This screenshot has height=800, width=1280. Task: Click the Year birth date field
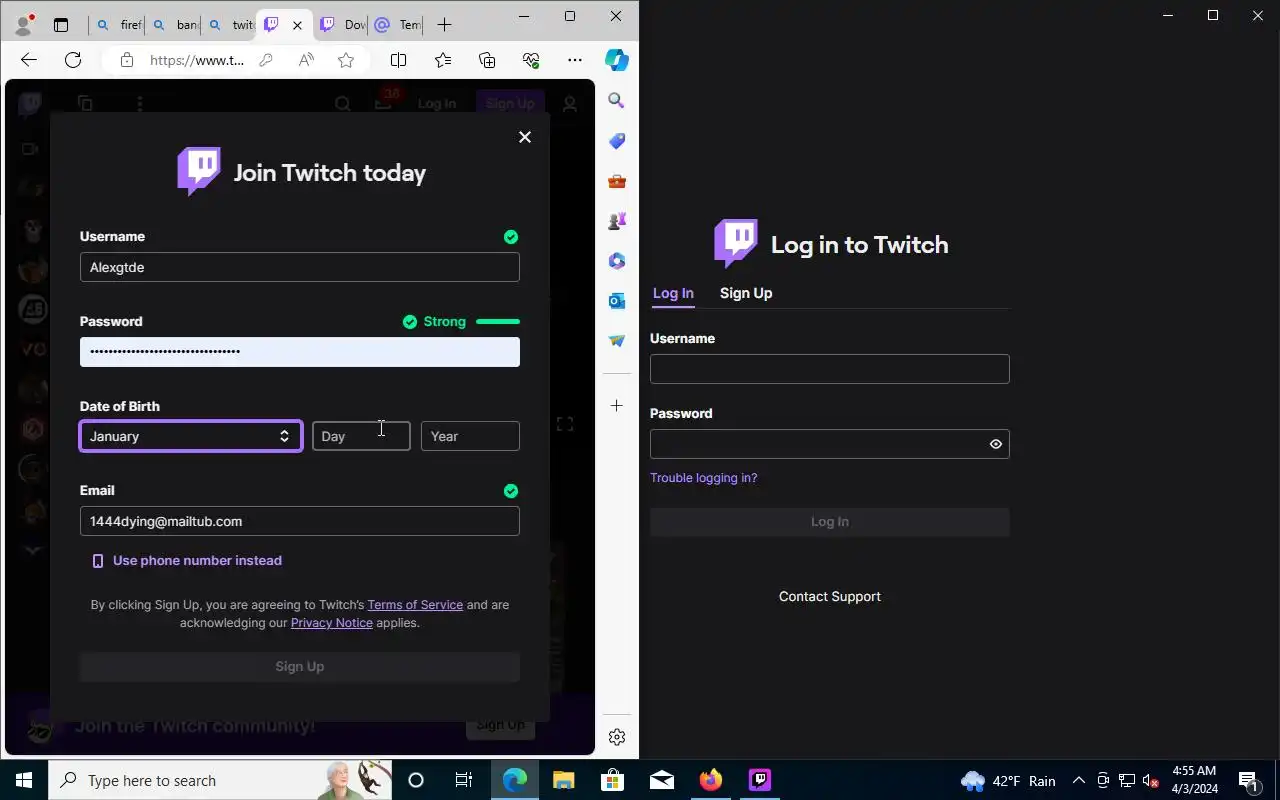point(470,436)
